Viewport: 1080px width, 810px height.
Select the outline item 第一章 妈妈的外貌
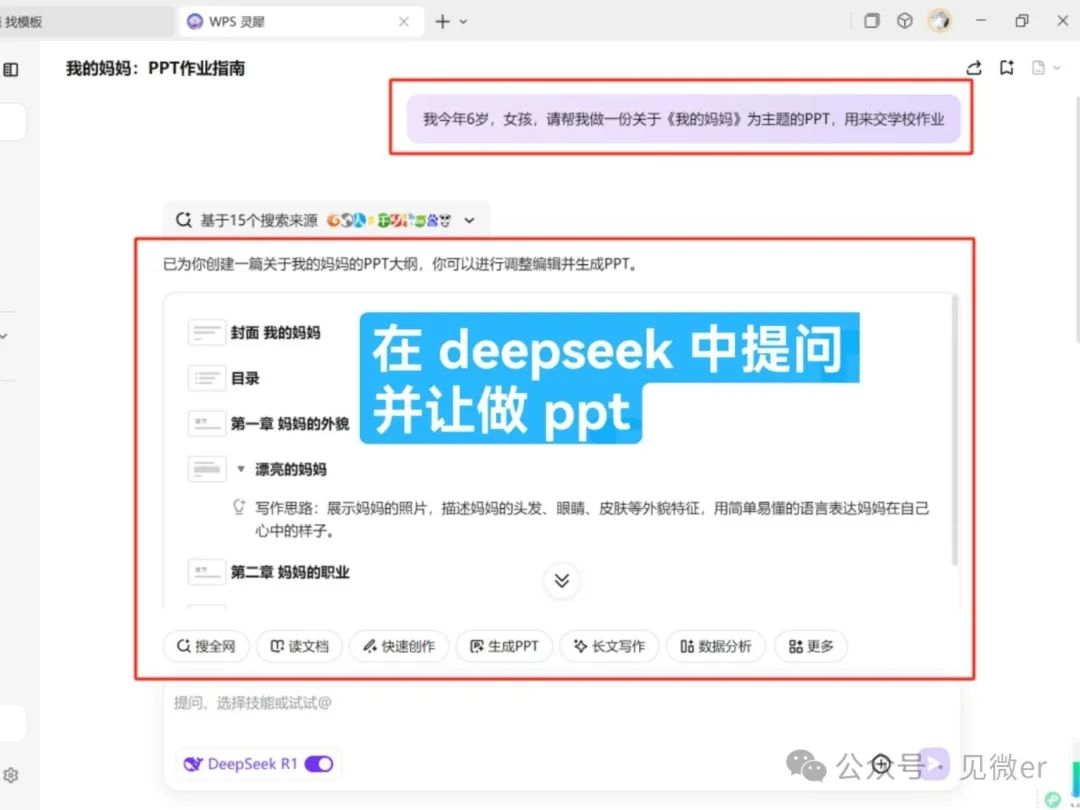point(290,424)
